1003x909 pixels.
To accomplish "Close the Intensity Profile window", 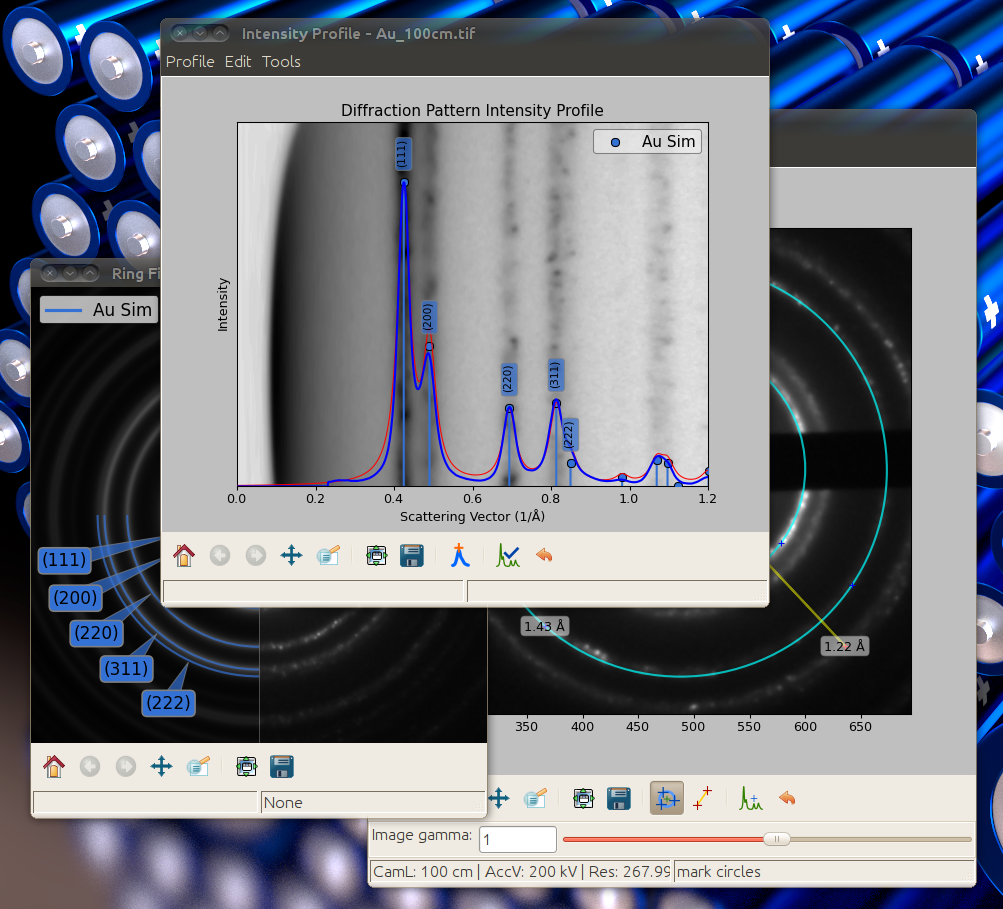I will tap(180, 33).
